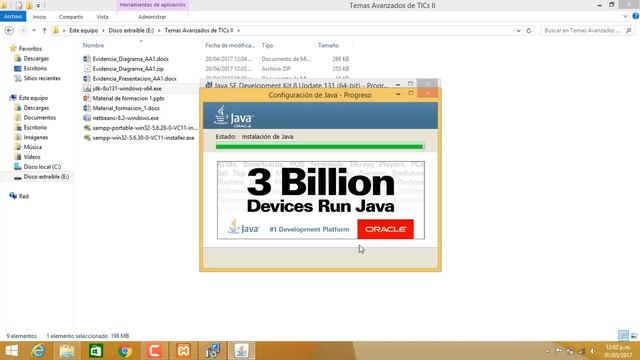Viewport: 640px width, 360px height.
Task: Select Evidencia_Presentacion_AA1.docx file
Action: 135,78
